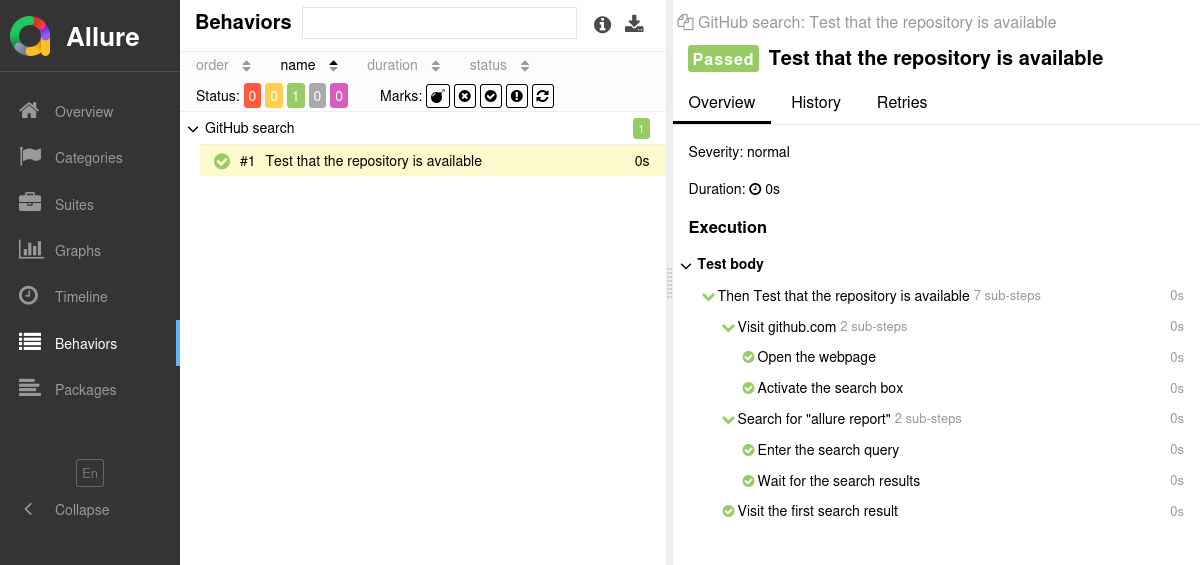The height and width of the screenshot is (565, 1200).
Task: Toggle the green passed status filter
Action: (x=295, y=96)
